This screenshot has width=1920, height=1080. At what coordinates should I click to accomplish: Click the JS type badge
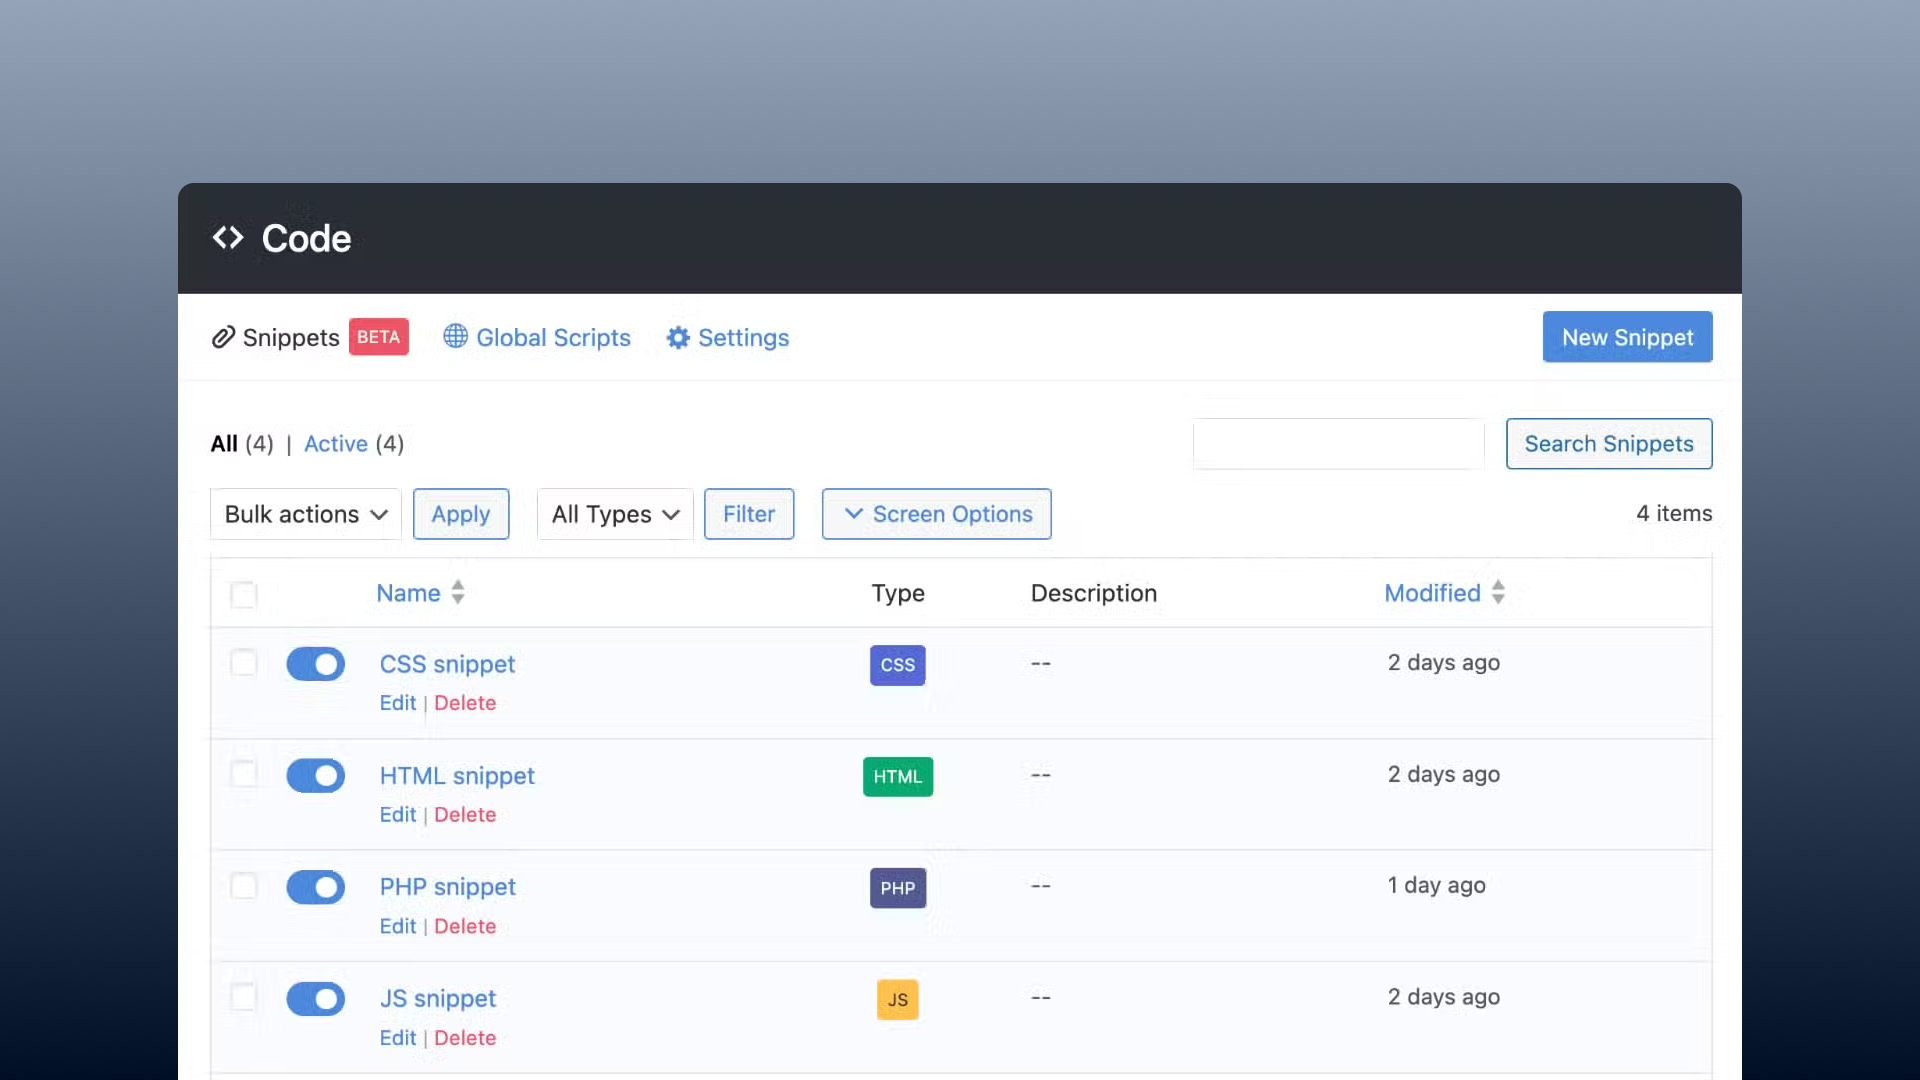pyautogui.click(x=897, y=999)
